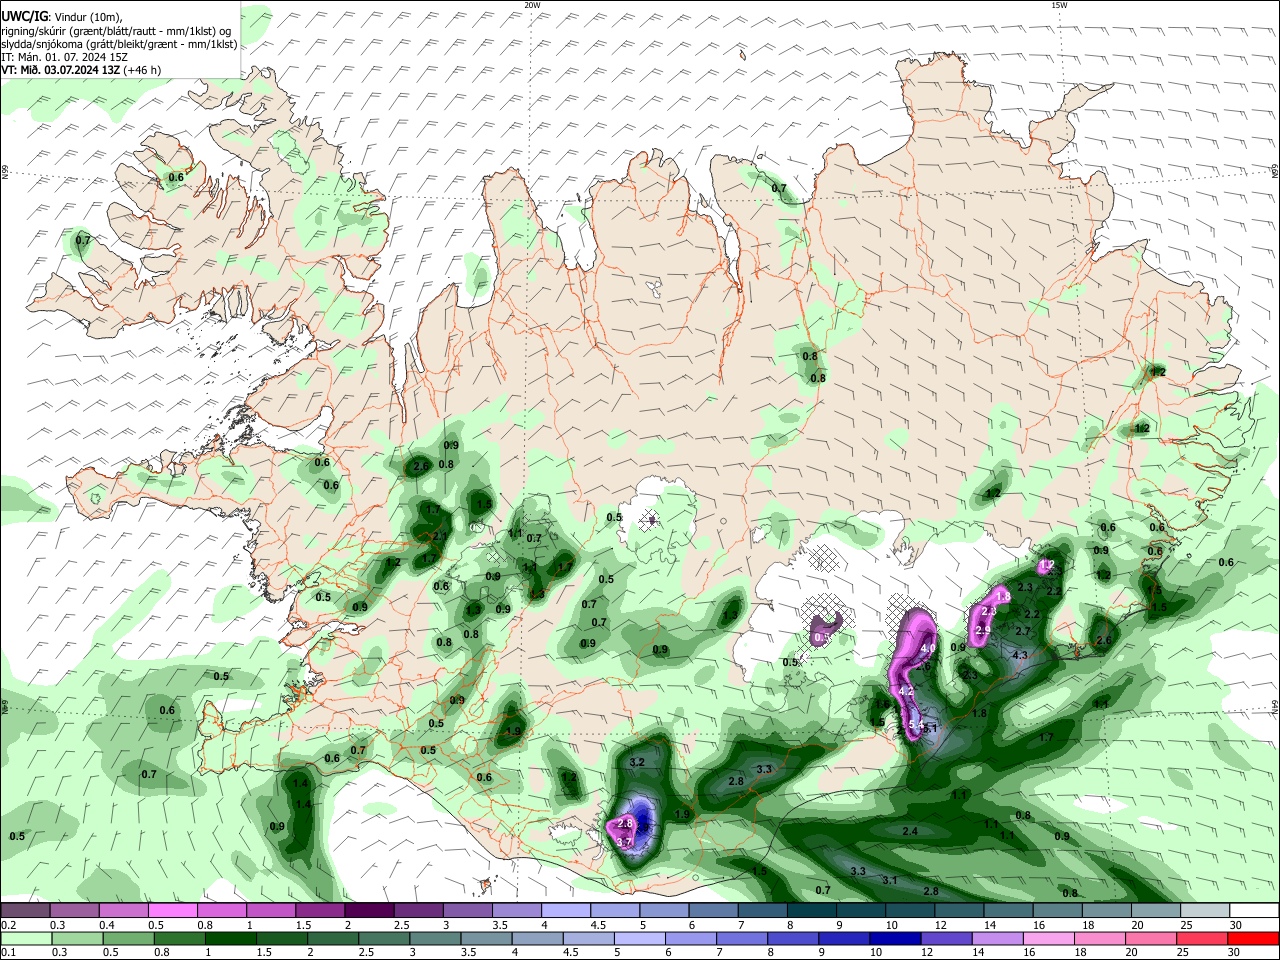Click the '3.1' value over the southern sea

pos(890,880)
